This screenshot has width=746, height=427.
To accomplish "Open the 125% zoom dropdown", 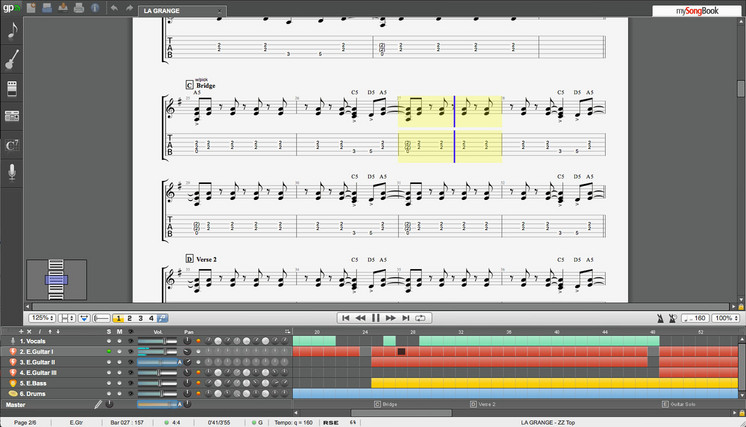I will [x=42, y=318].
